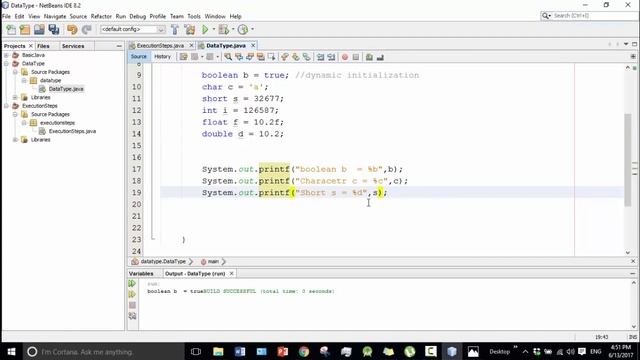
Task: Click the editor vertical scrollbar thumb
Action: pos(628,159)
